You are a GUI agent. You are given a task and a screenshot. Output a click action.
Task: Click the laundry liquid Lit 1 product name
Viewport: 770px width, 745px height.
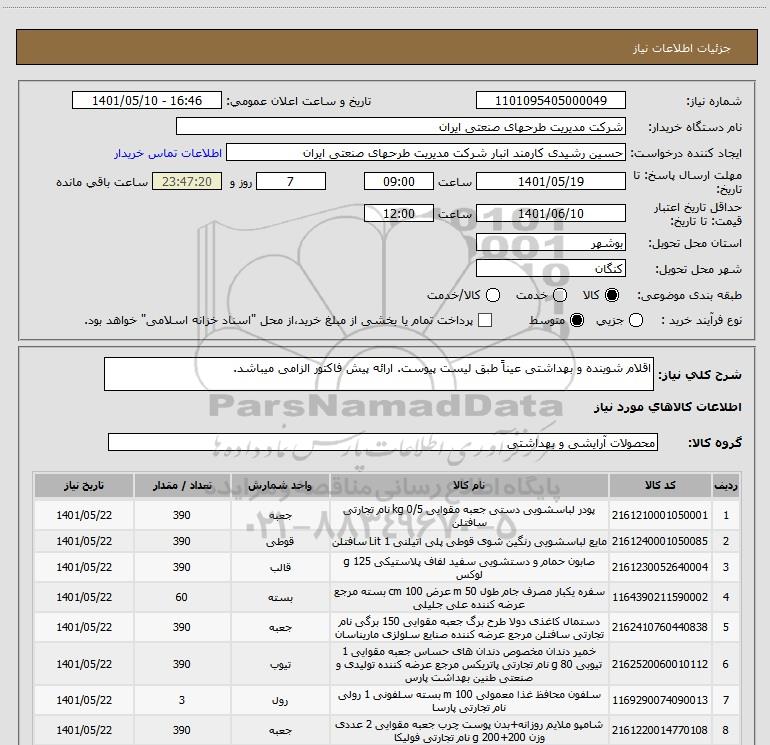click(x=469, y=542)
